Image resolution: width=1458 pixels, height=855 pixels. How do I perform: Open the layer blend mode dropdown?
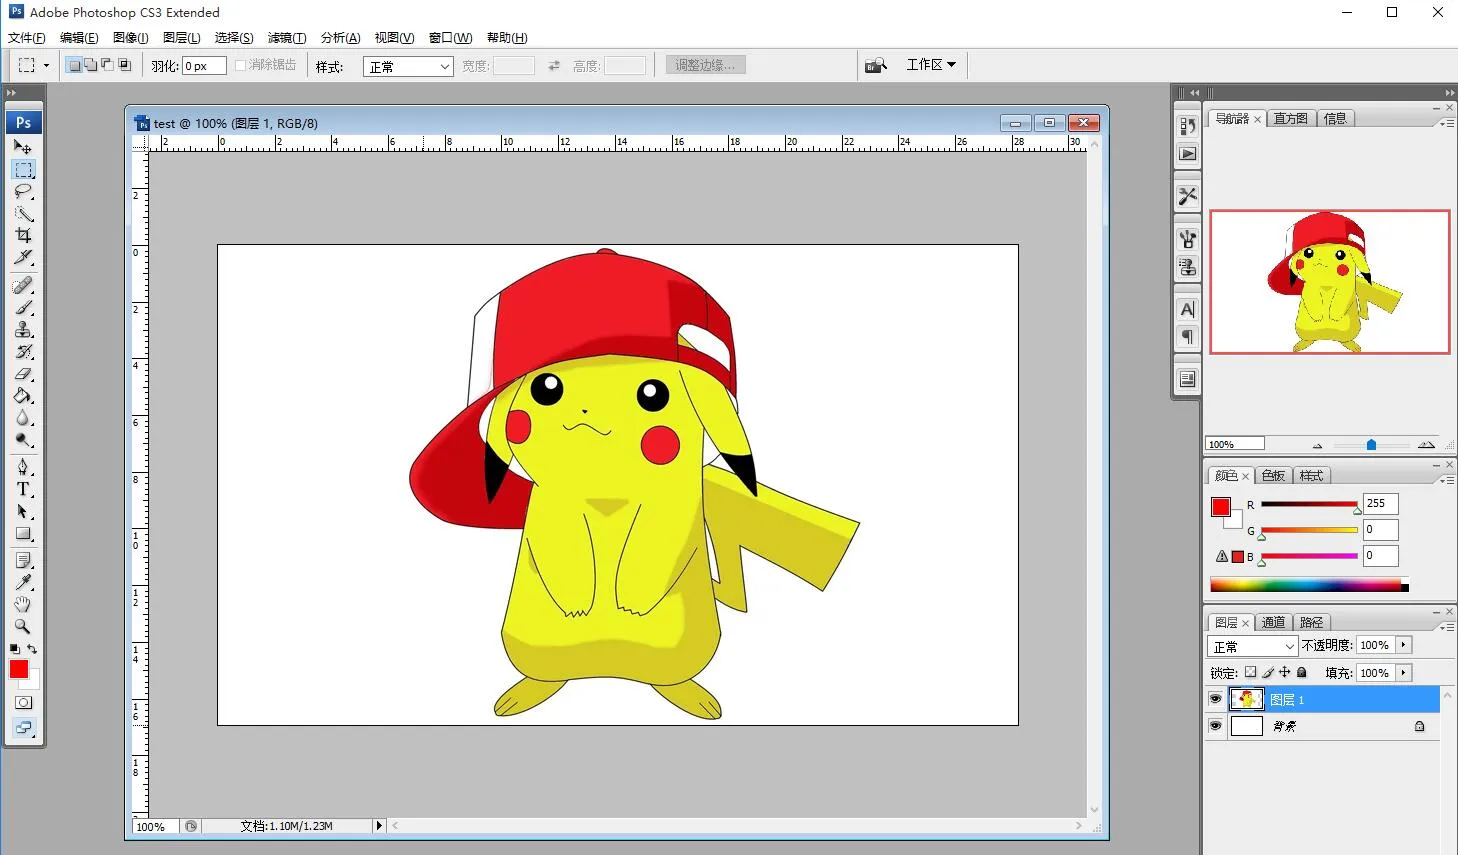point(1252,646)
